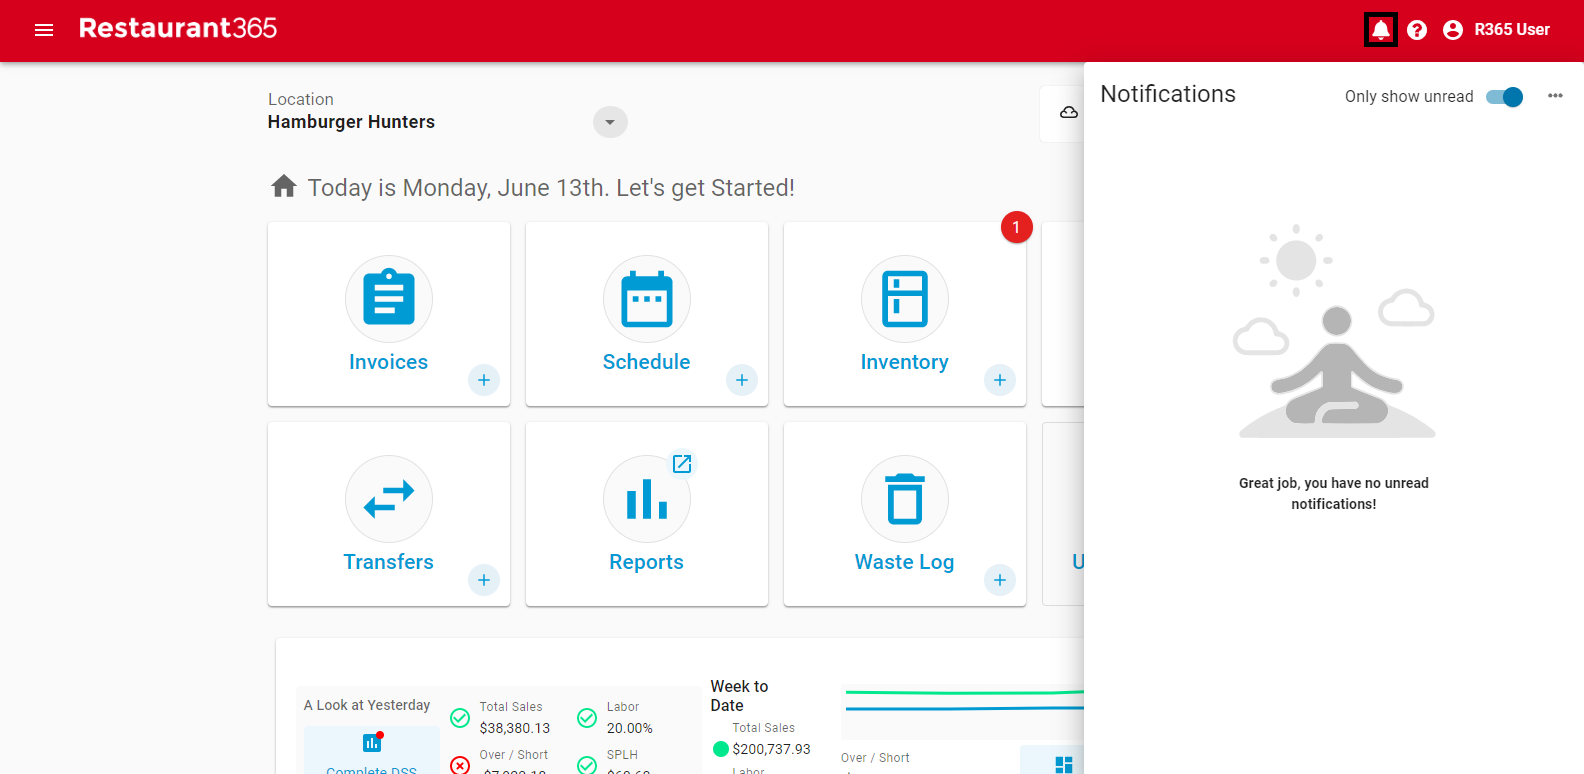Screen dimensions: 1584x774
Task: Open the hamburger navigation menu
Action: pyautogui.click(x=44, y=30)
